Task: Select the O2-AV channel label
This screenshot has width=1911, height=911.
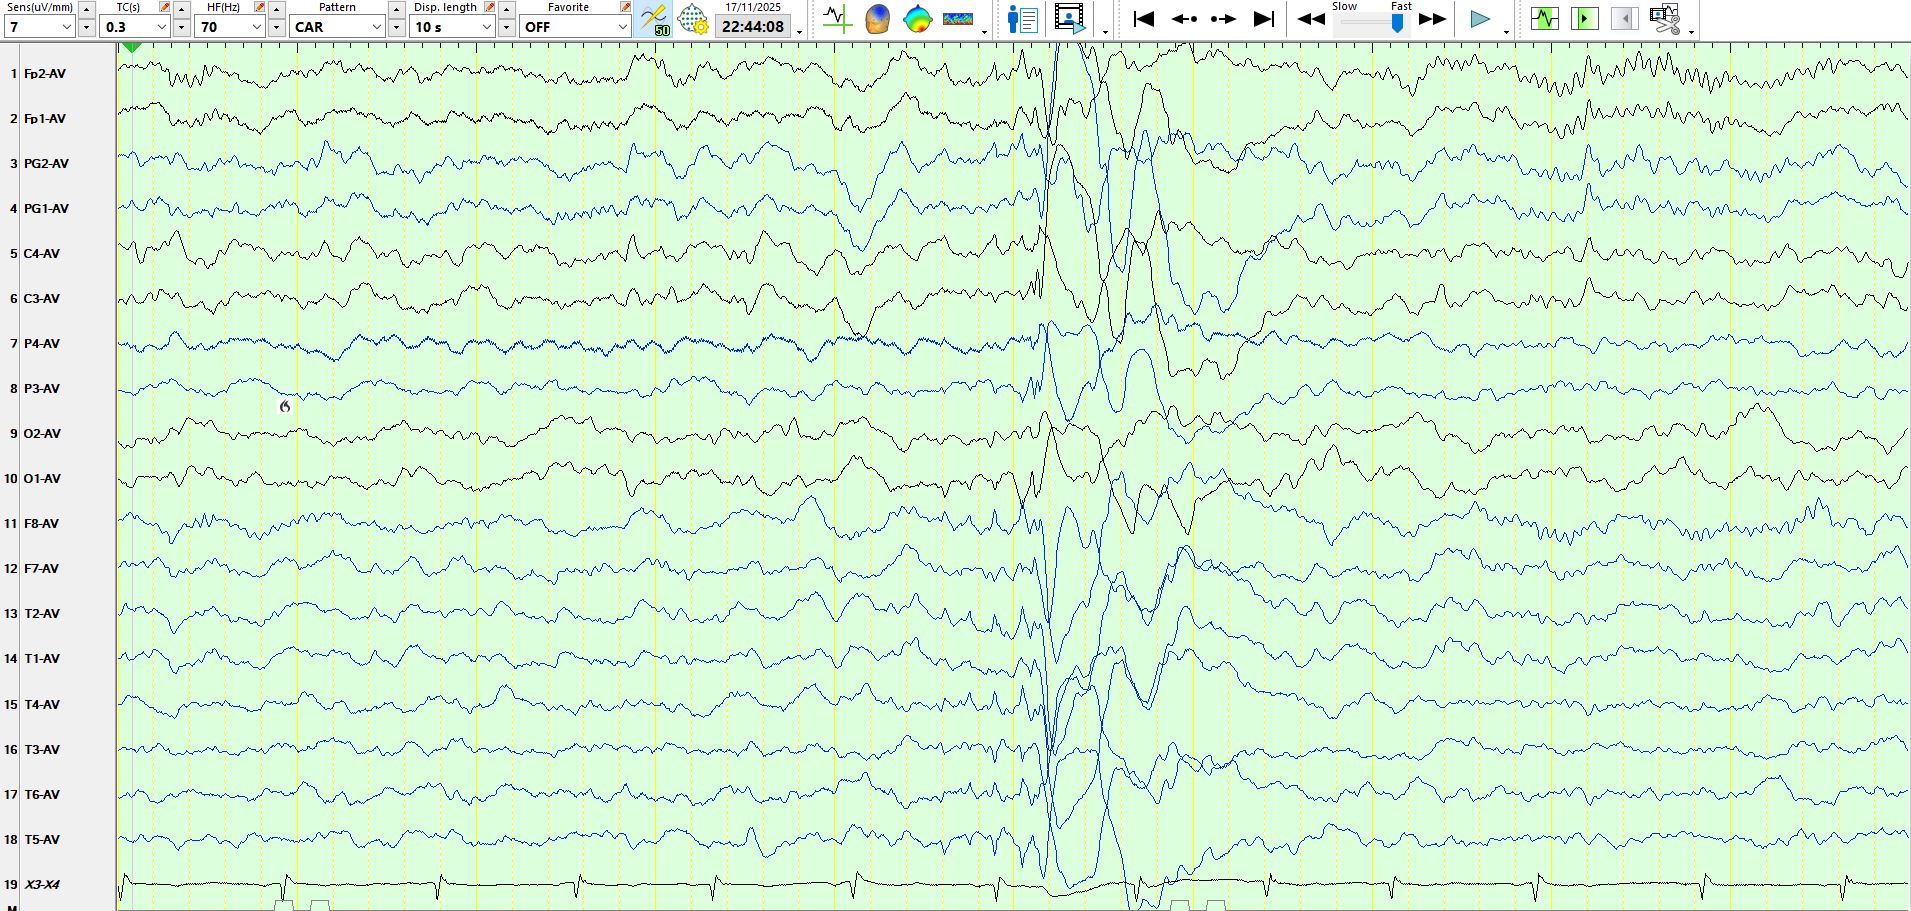Action: coord(42,433)
